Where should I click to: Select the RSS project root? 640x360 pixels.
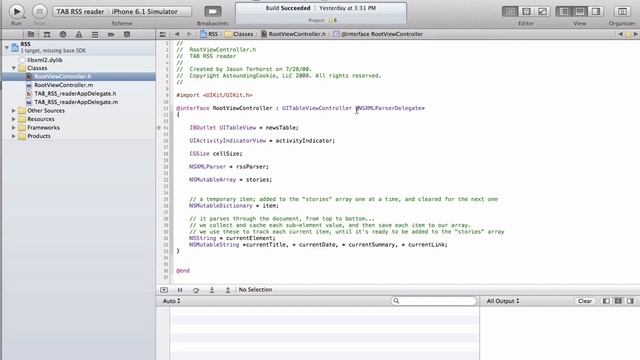pos(78,47)
